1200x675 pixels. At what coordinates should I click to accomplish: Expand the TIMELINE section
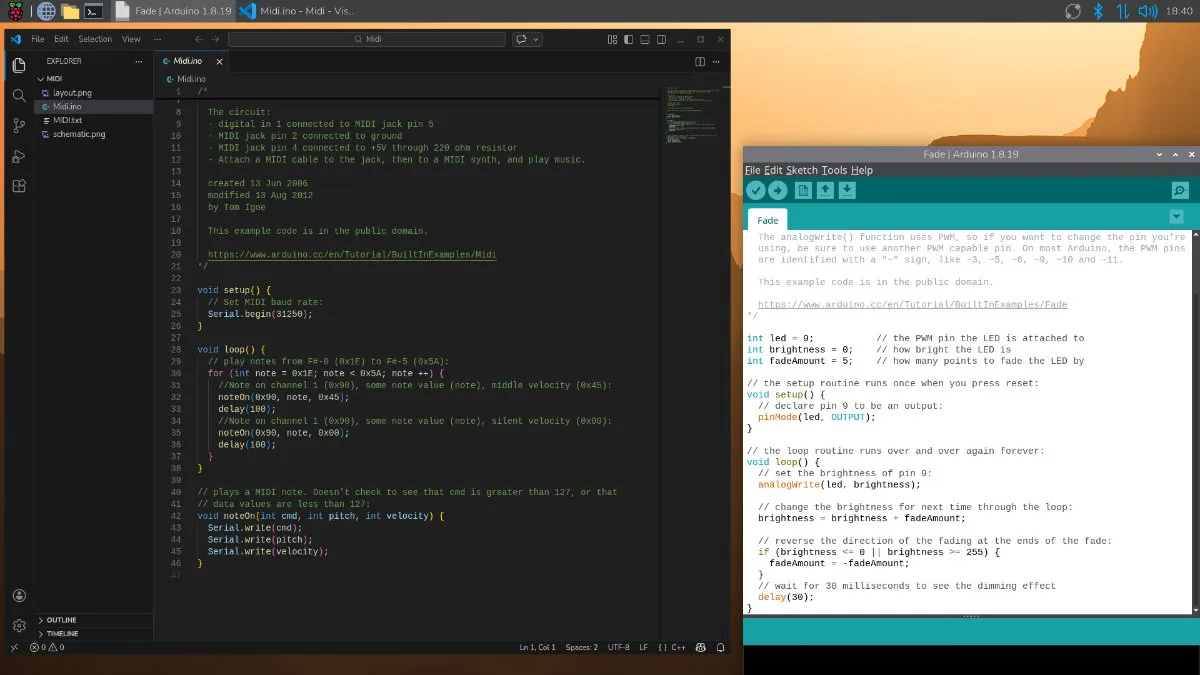coord(62,634)
